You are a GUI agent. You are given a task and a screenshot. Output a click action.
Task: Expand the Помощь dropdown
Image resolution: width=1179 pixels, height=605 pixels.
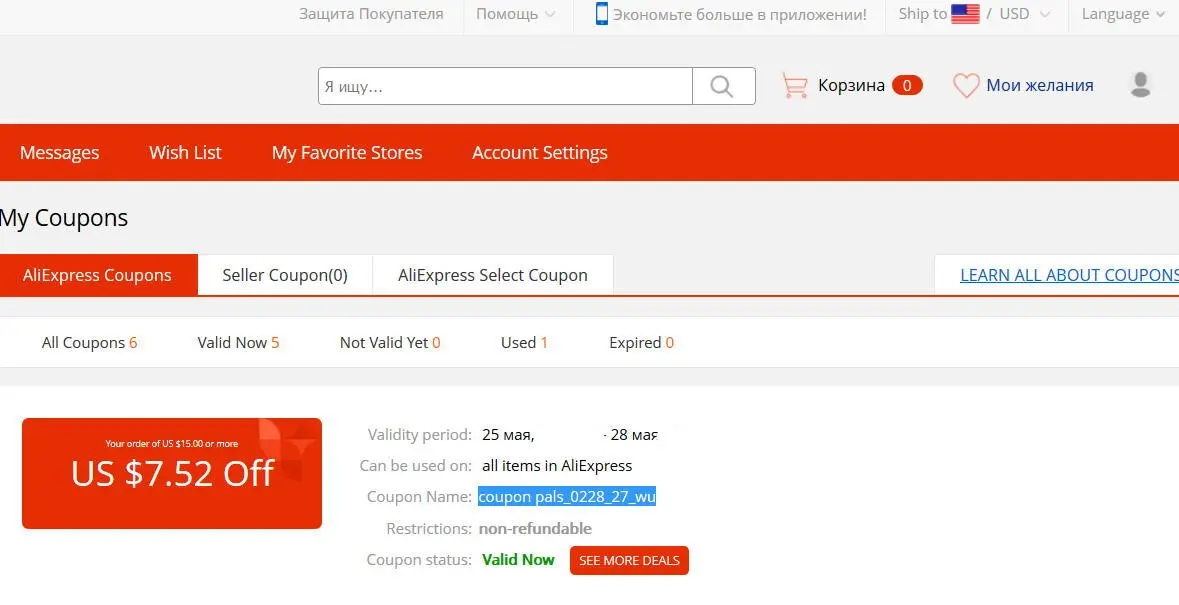(x=516, y=14)
